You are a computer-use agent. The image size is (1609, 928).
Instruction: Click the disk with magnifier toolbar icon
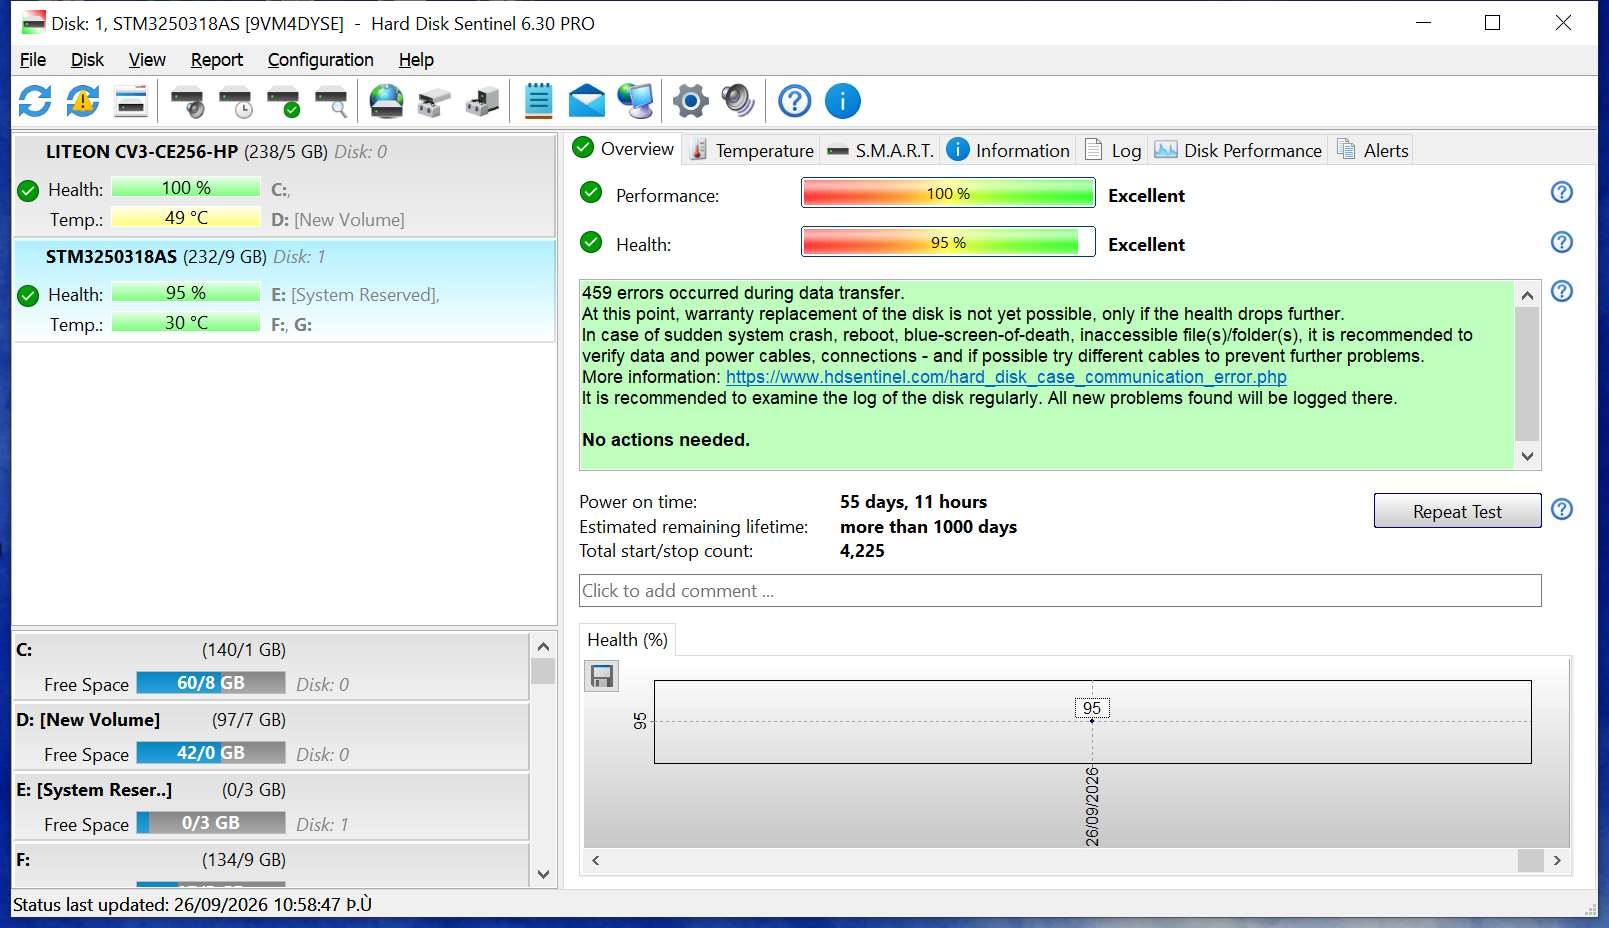pos(331,101)
